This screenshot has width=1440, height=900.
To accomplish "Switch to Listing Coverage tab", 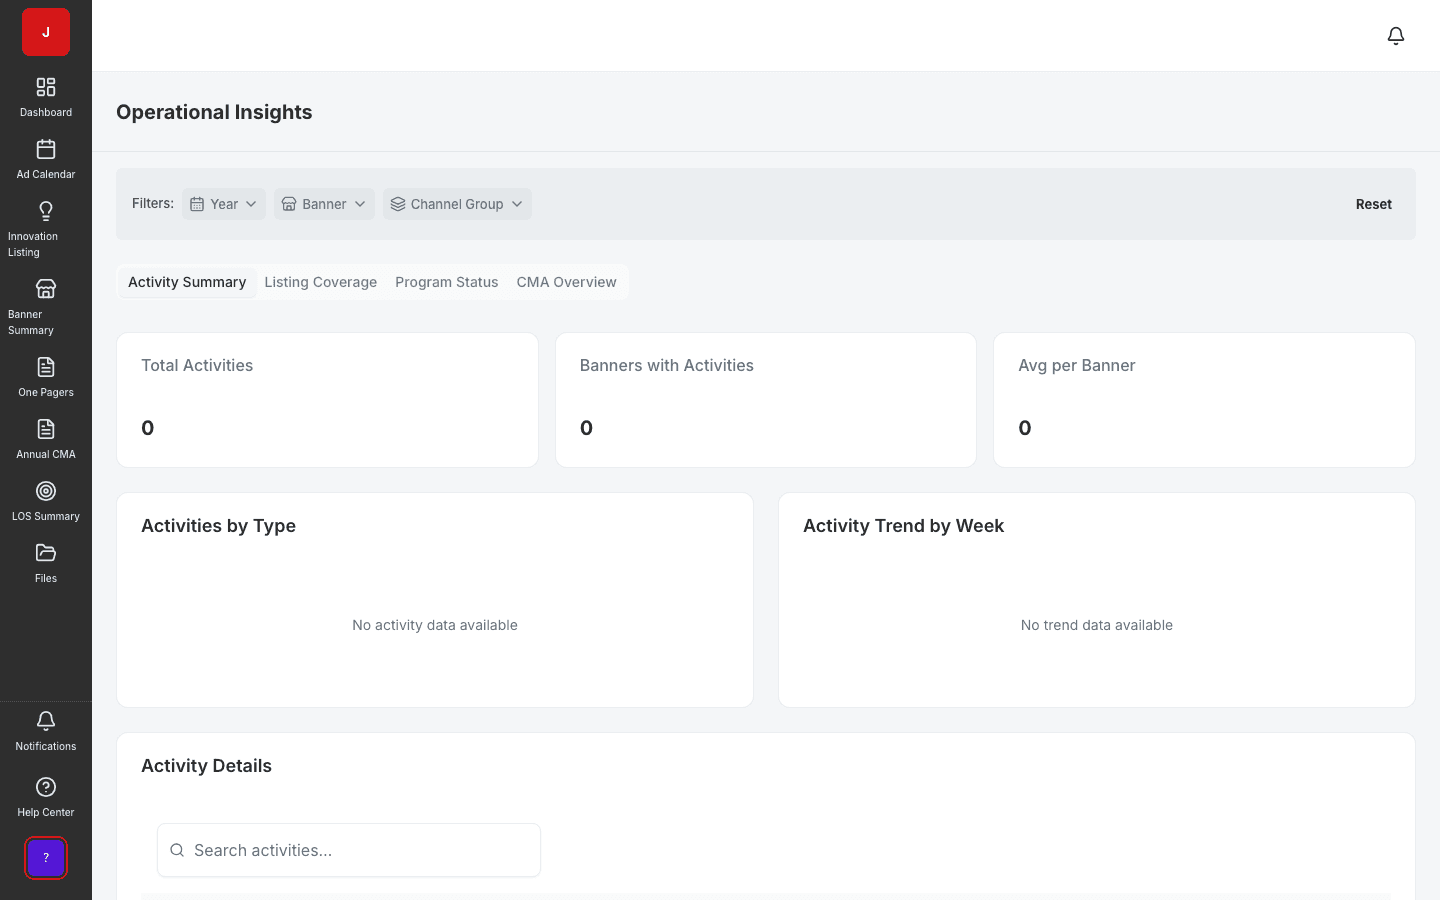I will click(321, 282).
